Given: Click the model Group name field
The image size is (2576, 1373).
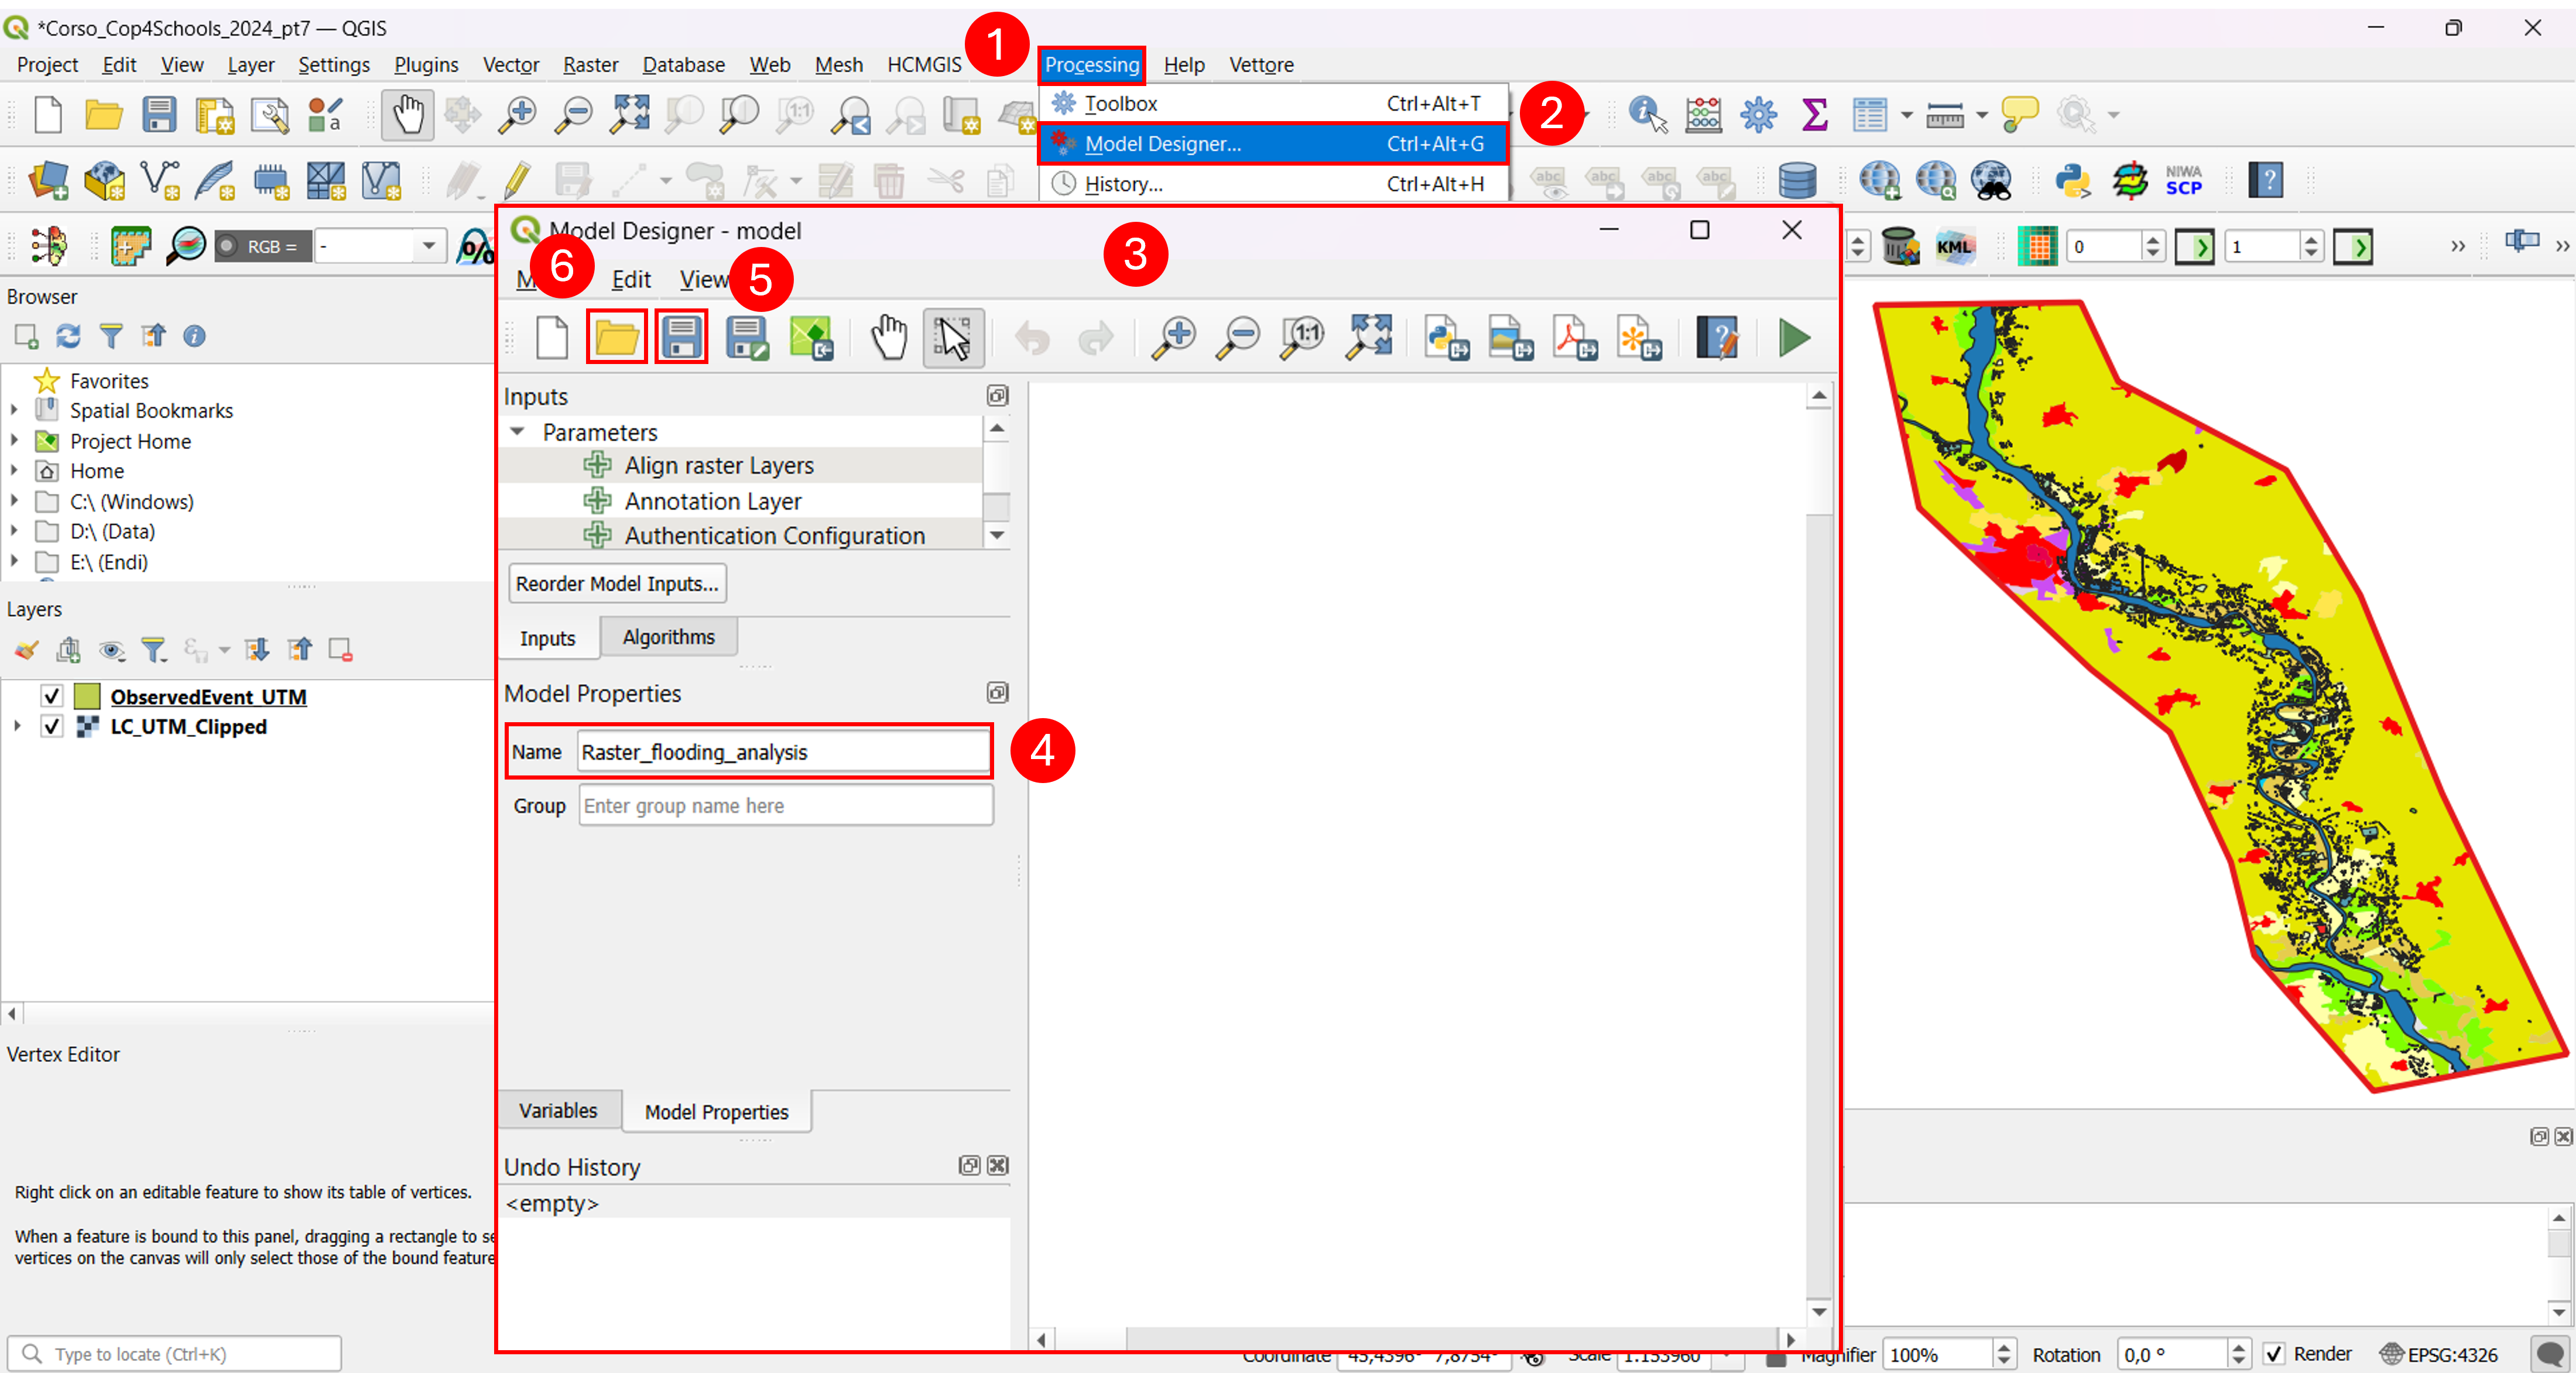Looking at the screenshot, I should coord(785,805).
